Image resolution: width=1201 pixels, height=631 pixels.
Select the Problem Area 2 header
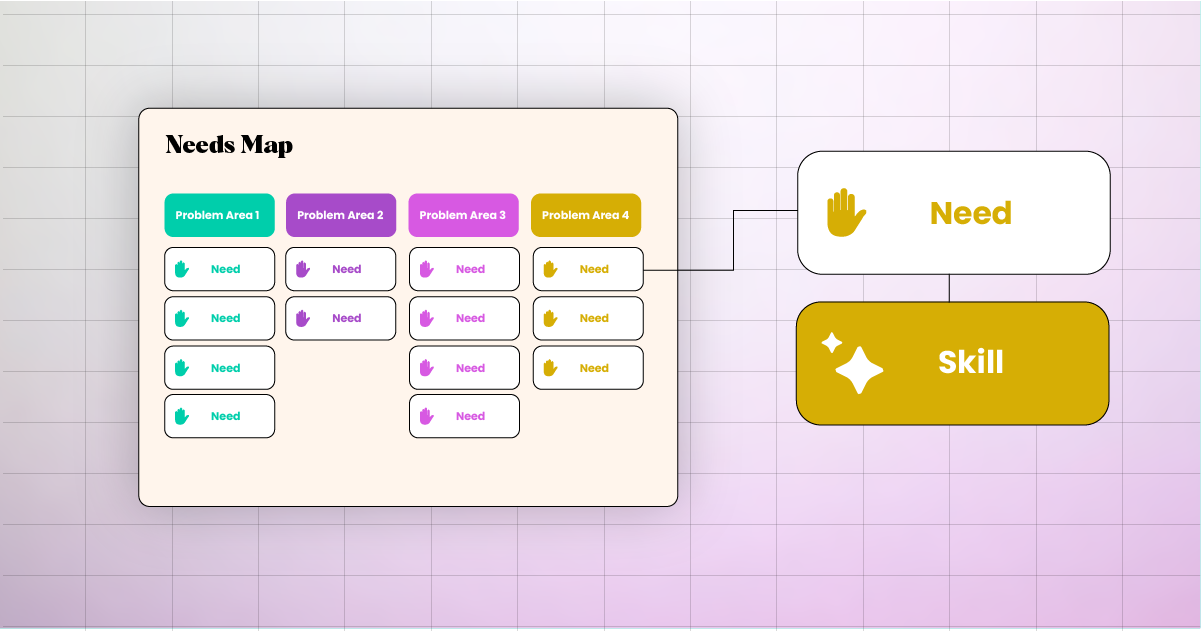341,215
